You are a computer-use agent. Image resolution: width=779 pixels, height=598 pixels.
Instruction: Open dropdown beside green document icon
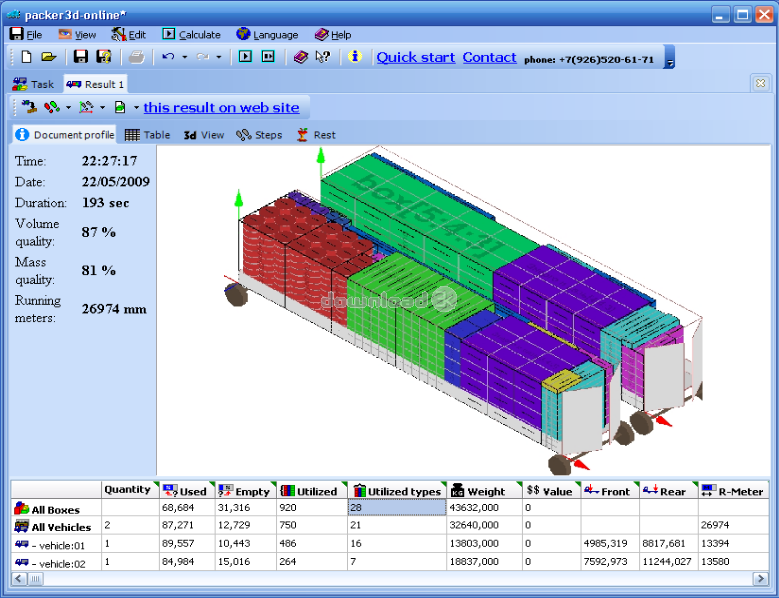click(x=135, y=107)
